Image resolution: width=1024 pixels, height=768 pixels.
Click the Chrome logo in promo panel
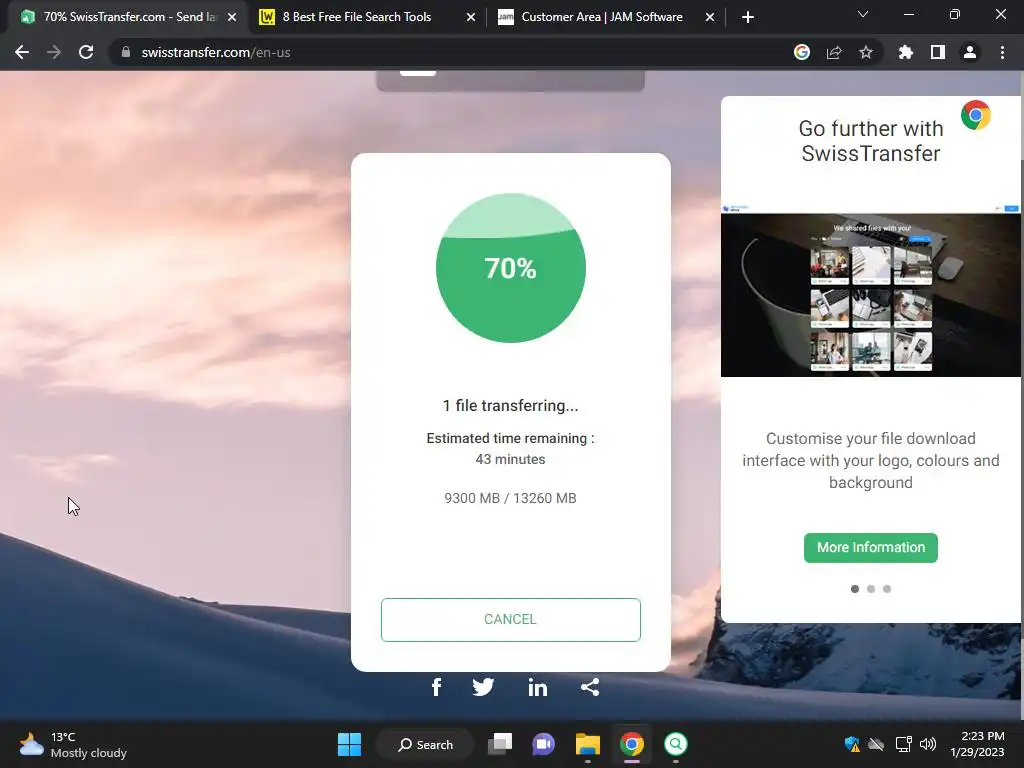pyautogui.click(x=976, y=116)
